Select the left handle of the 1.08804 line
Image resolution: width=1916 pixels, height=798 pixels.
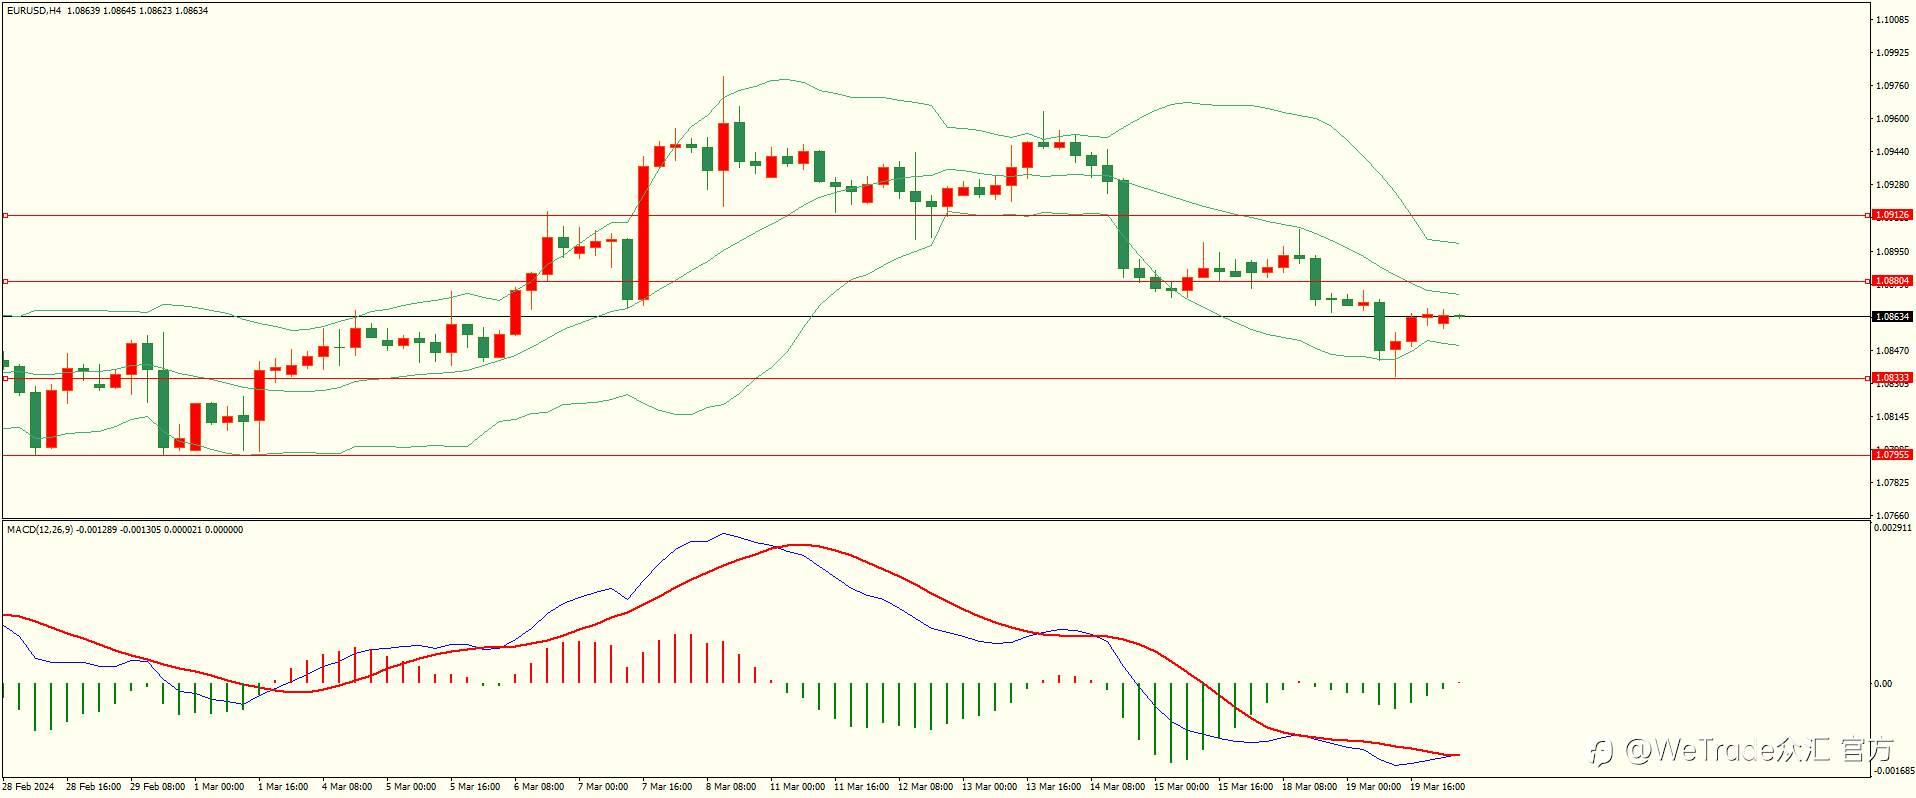click(5, 281)
